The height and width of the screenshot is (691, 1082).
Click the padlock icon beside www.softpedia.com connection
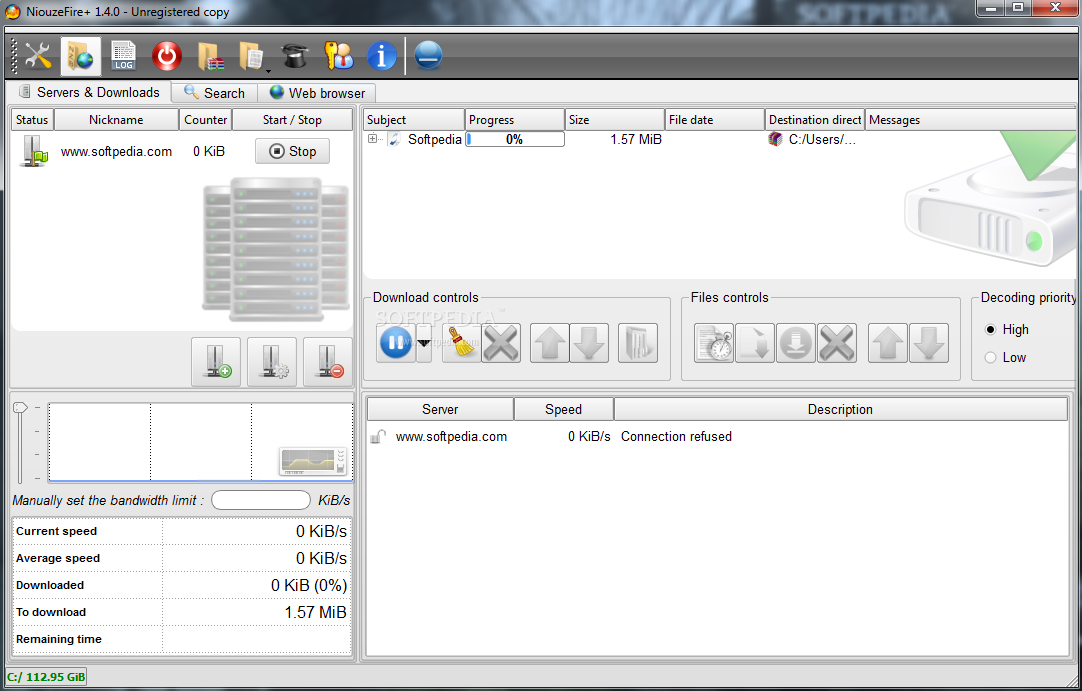[x=377, y=436]
